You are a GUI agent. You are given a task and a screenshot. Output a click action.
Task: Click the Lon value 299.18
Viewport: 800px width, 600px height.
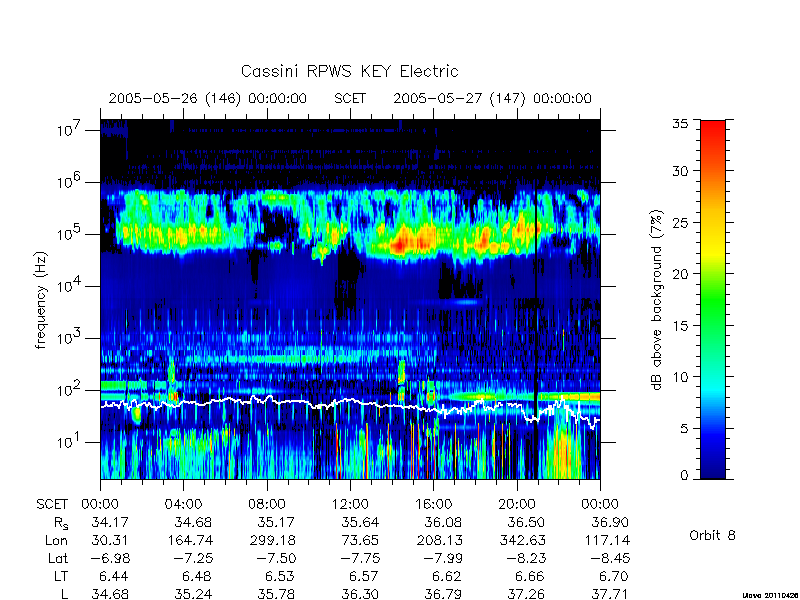pyautogui.click(x=272, y=540)
